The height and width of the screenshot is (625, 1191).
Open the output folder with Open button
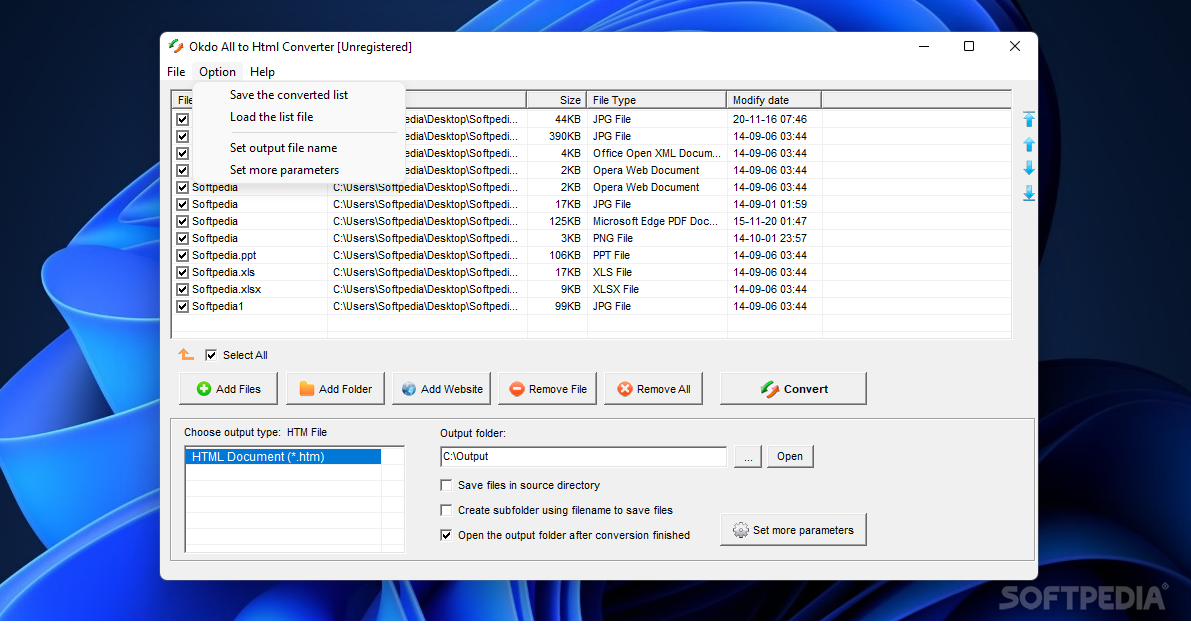(790, 456)
